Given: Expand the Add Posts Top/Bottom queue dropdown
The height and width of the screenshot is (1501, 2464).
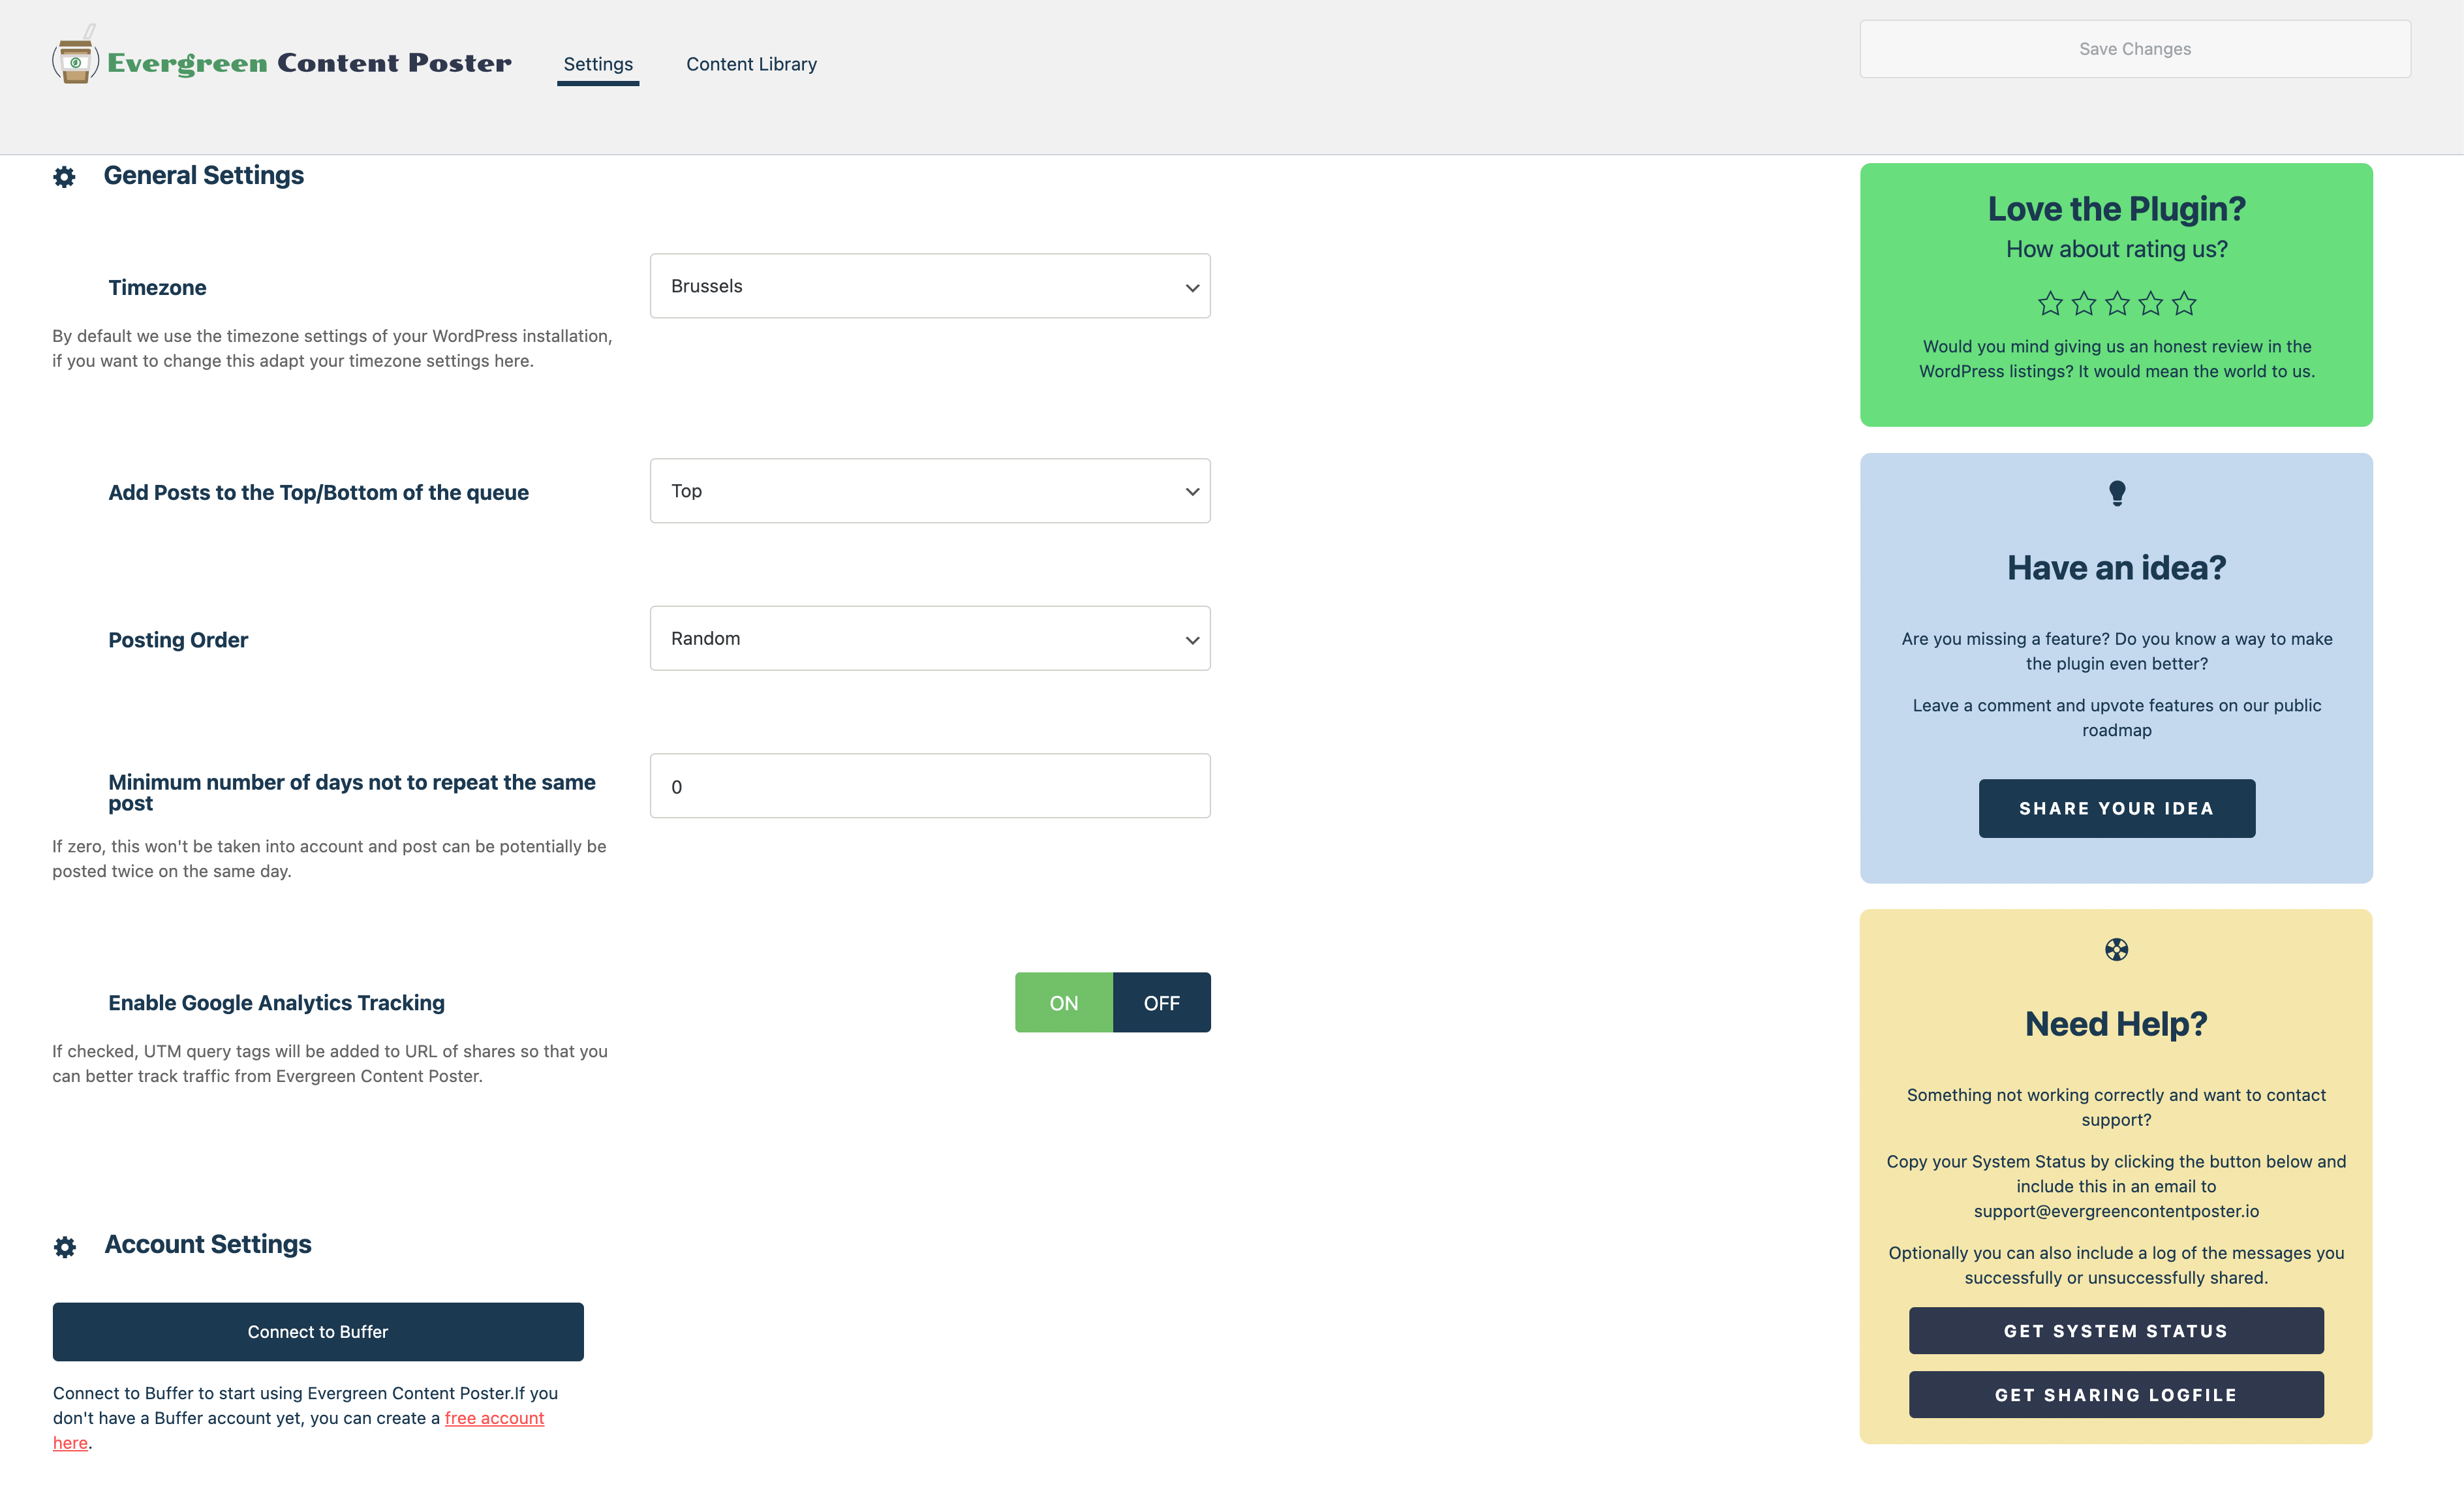Looking at the screenshot, I should click(929, 489).
